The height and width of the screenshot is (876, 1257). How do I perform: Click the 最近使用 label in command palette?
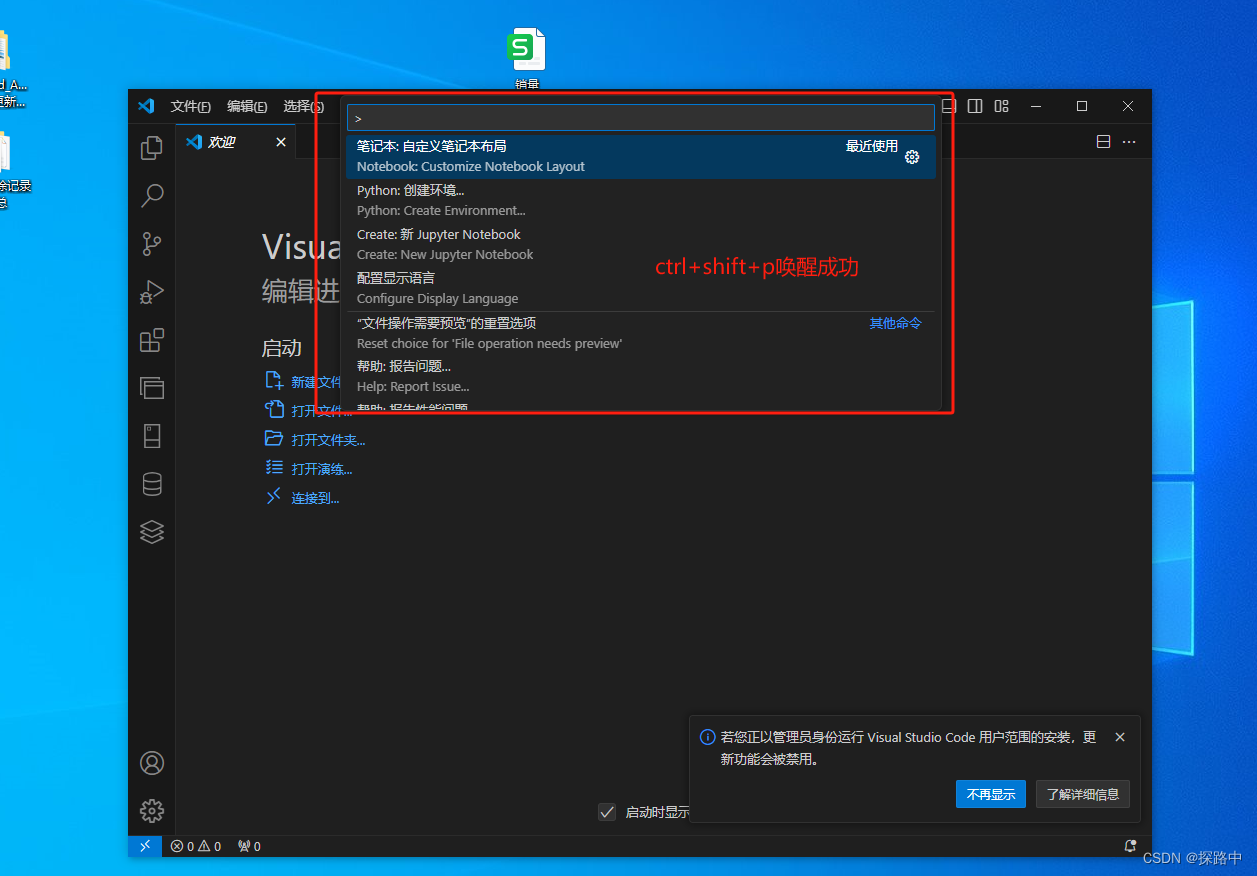point(872,146)
